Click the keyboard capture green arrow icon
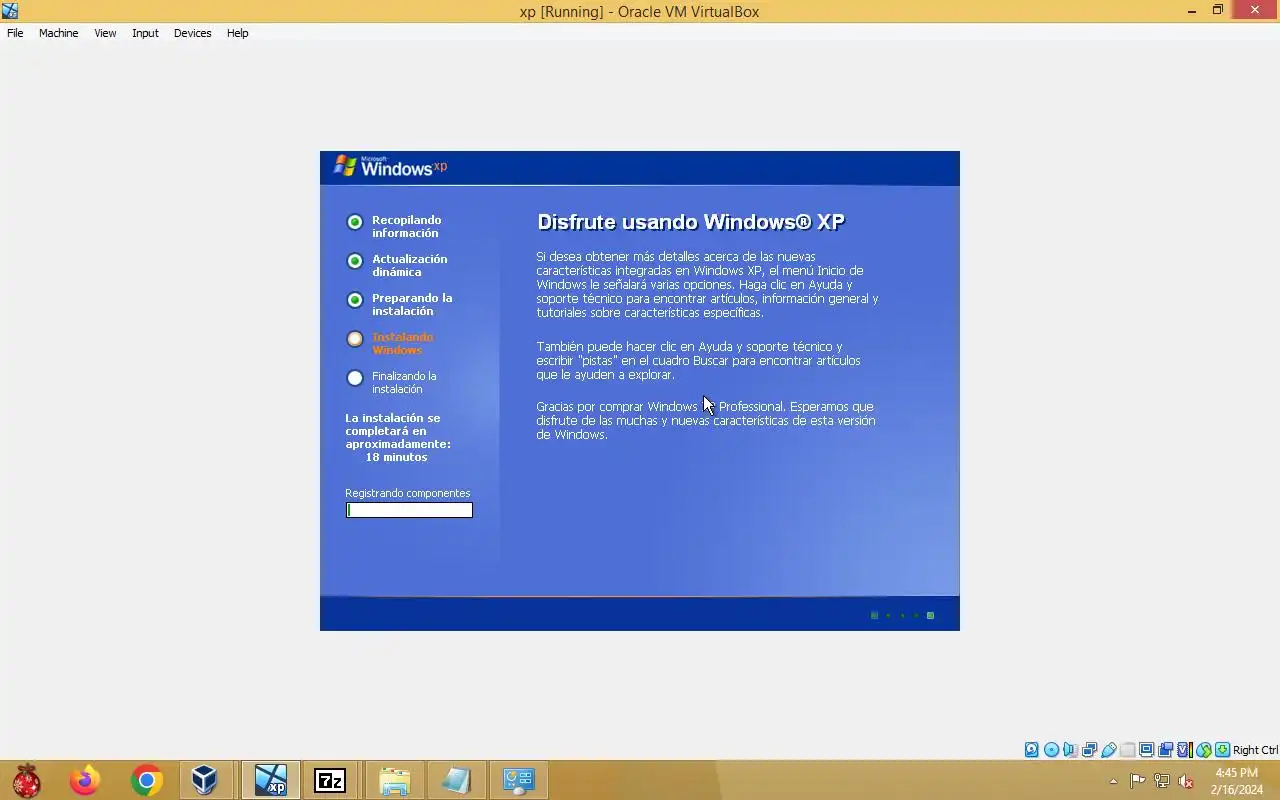This screenshot has height=800, width=1280. 1222,750
